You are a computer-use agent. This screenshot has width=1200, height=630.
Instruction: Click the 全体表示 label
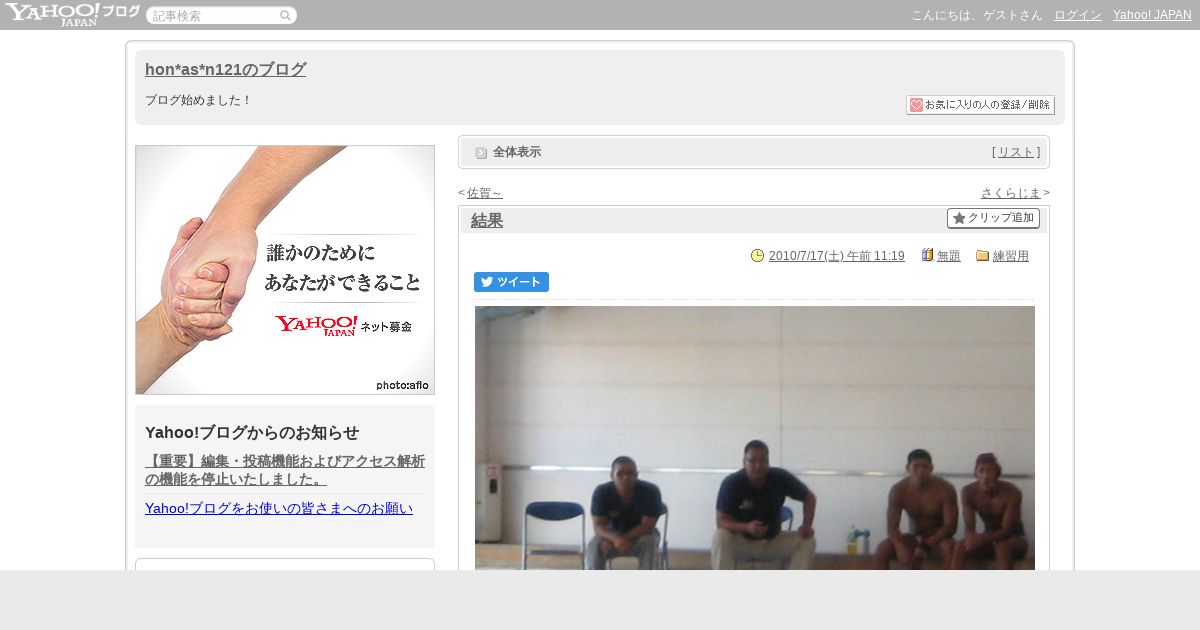tap(517, 152)
